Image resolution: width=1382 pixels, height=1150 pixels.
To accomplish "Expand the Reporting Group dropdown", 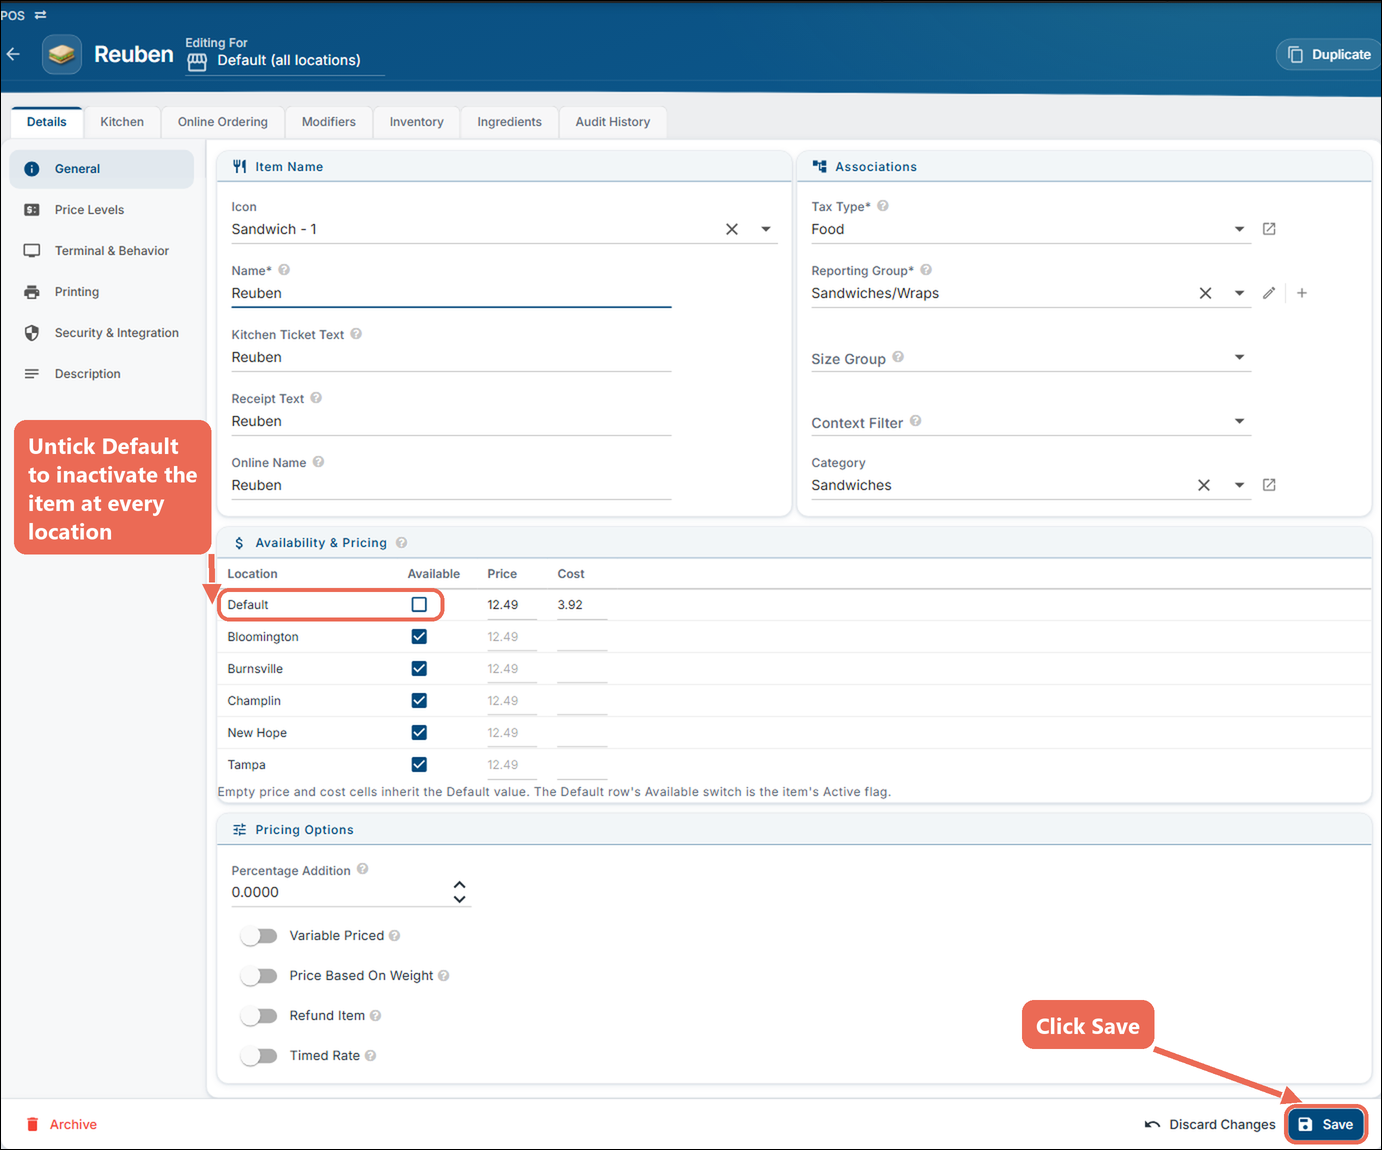I will point(1239,293).
